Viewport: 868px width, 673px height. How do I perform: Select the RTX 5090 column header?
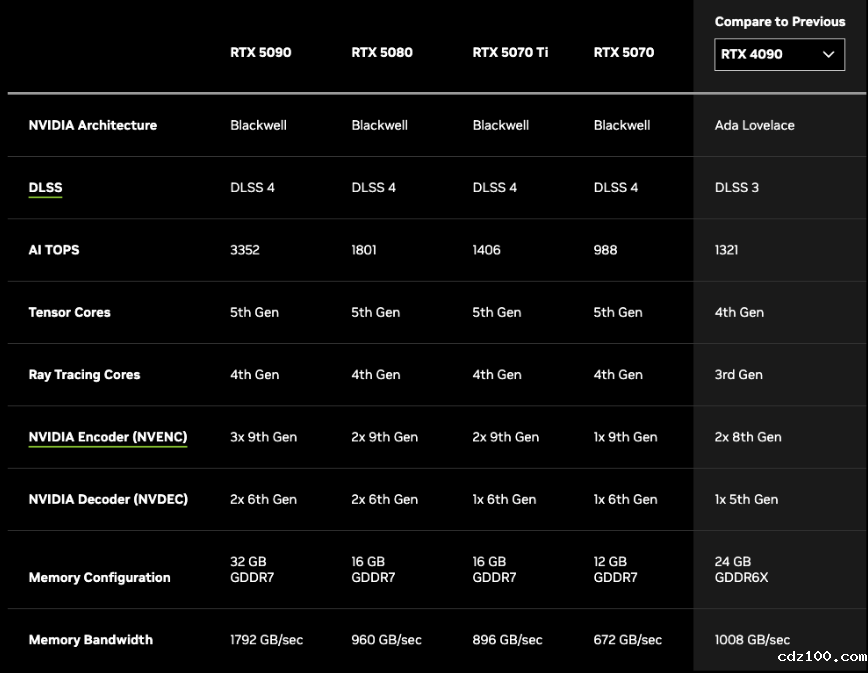260,52
